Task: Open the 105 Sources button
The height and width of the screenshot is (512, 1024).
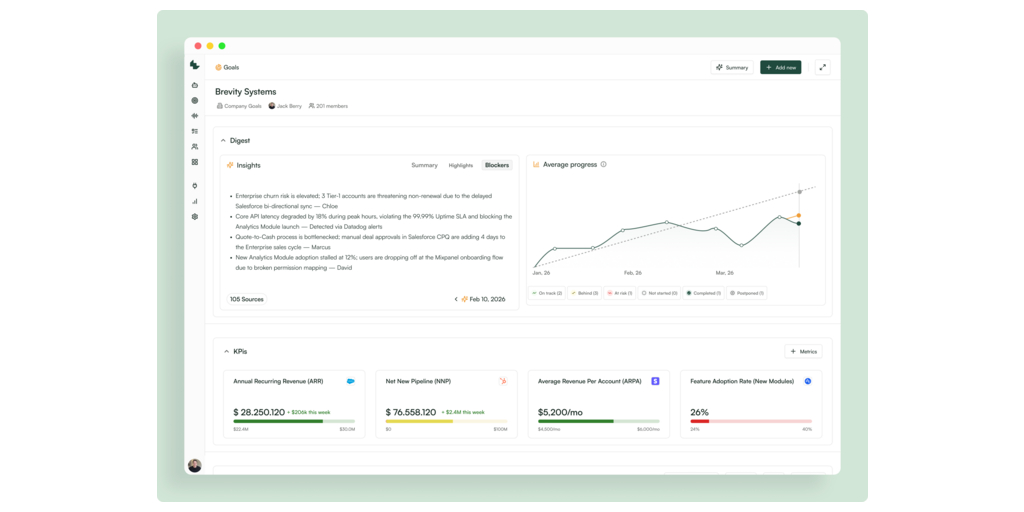Action: click(x=247, y=299)
